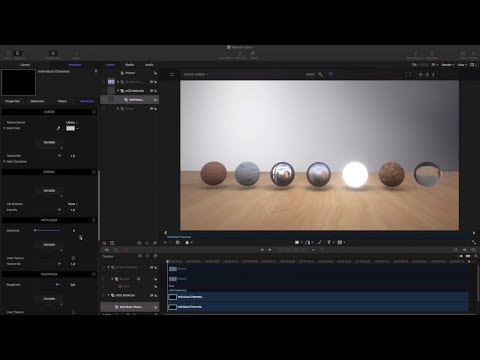Open the View dropdown menu
Viewport: 480px width, 360px height.
[x=462, y=65]
